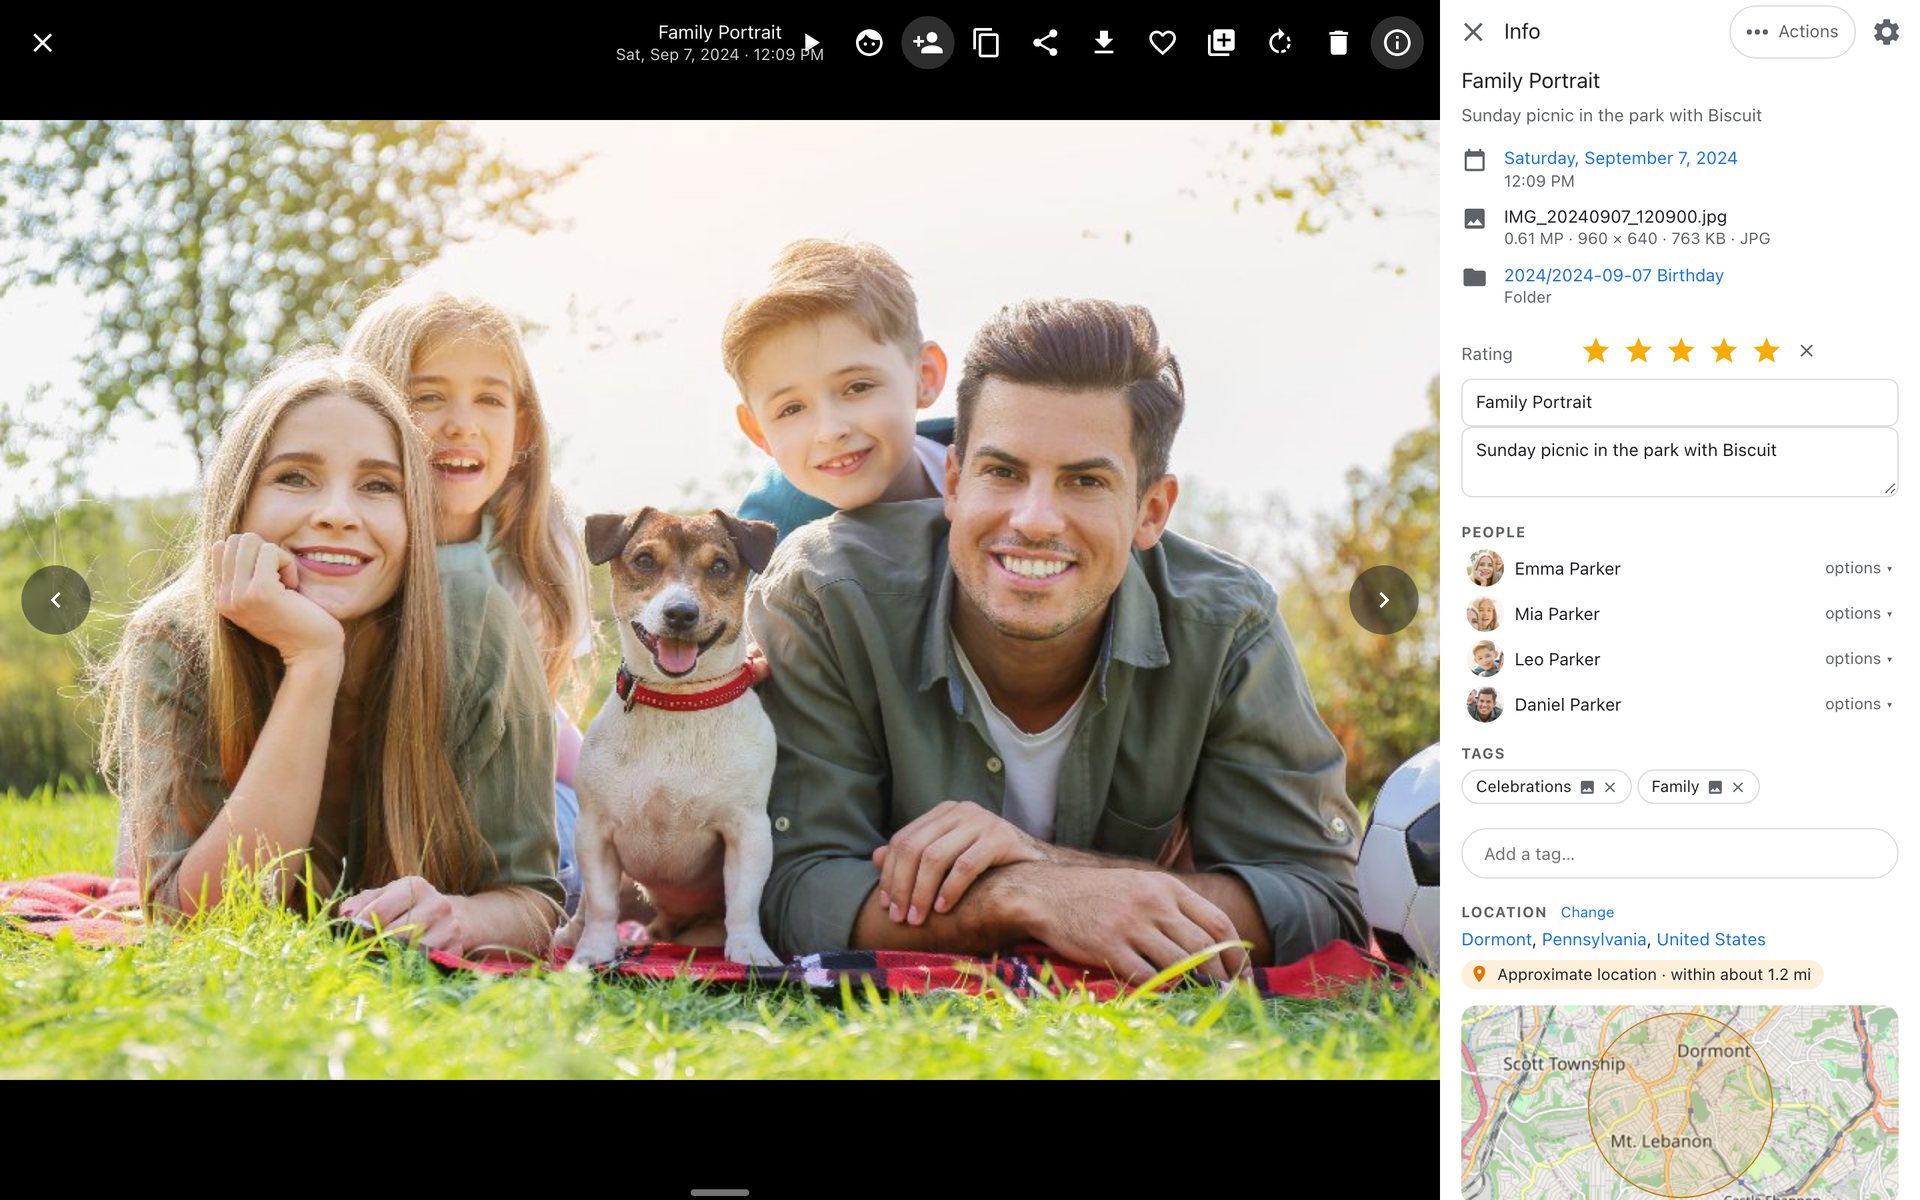Clear the star rating

click(1806, 351)
